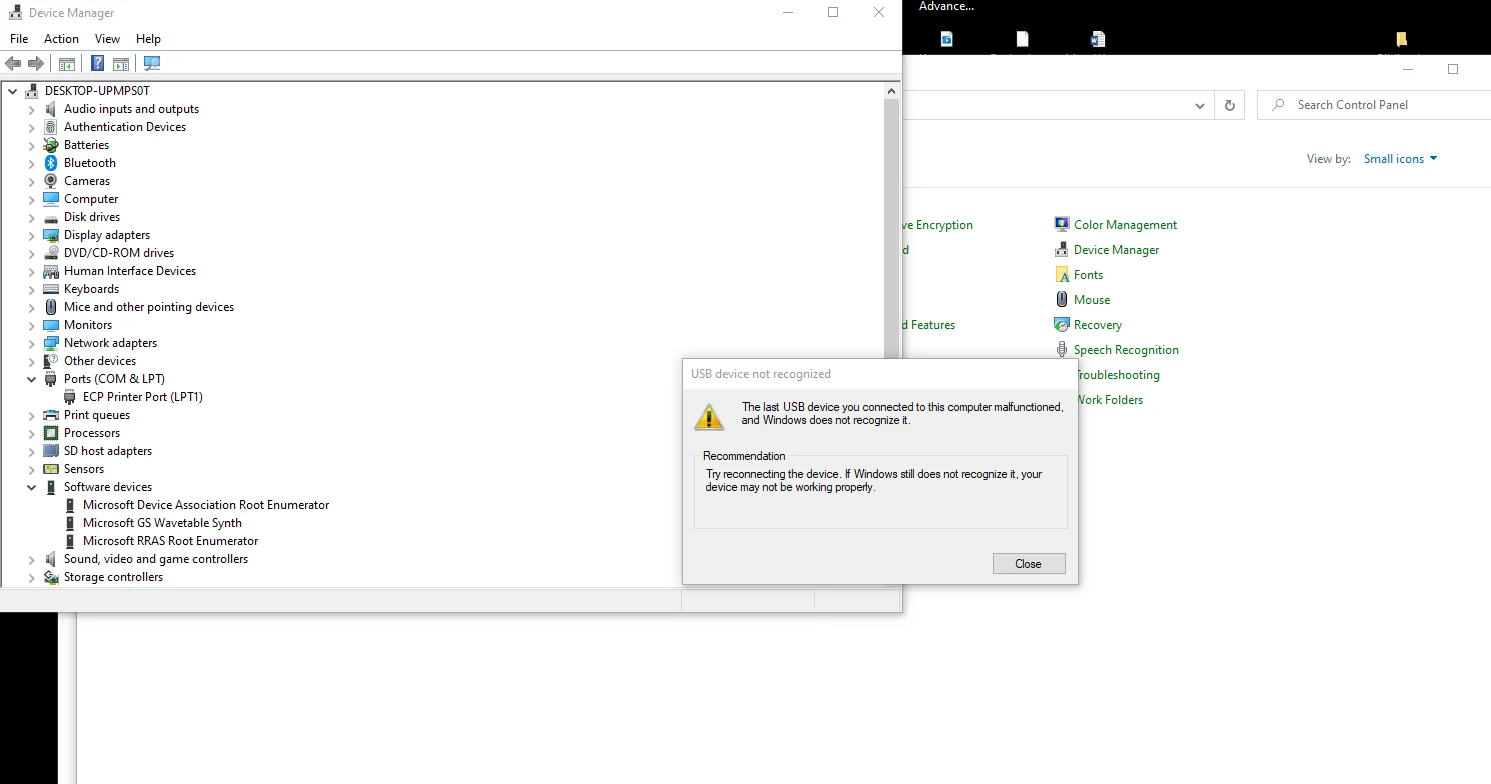Image resolution: width=1491 pixels, height=784 pixels.
Task: Select Microsoft RRAS Root Enumerator
Action: 170,541
